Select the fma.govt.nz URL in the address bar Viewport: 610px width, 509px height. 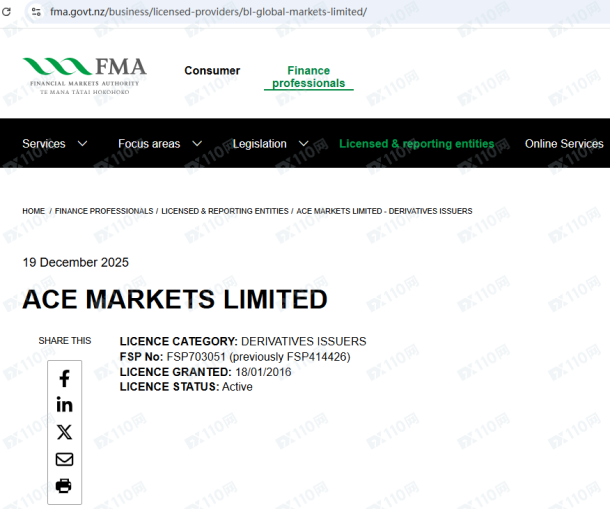coord(208,12)
